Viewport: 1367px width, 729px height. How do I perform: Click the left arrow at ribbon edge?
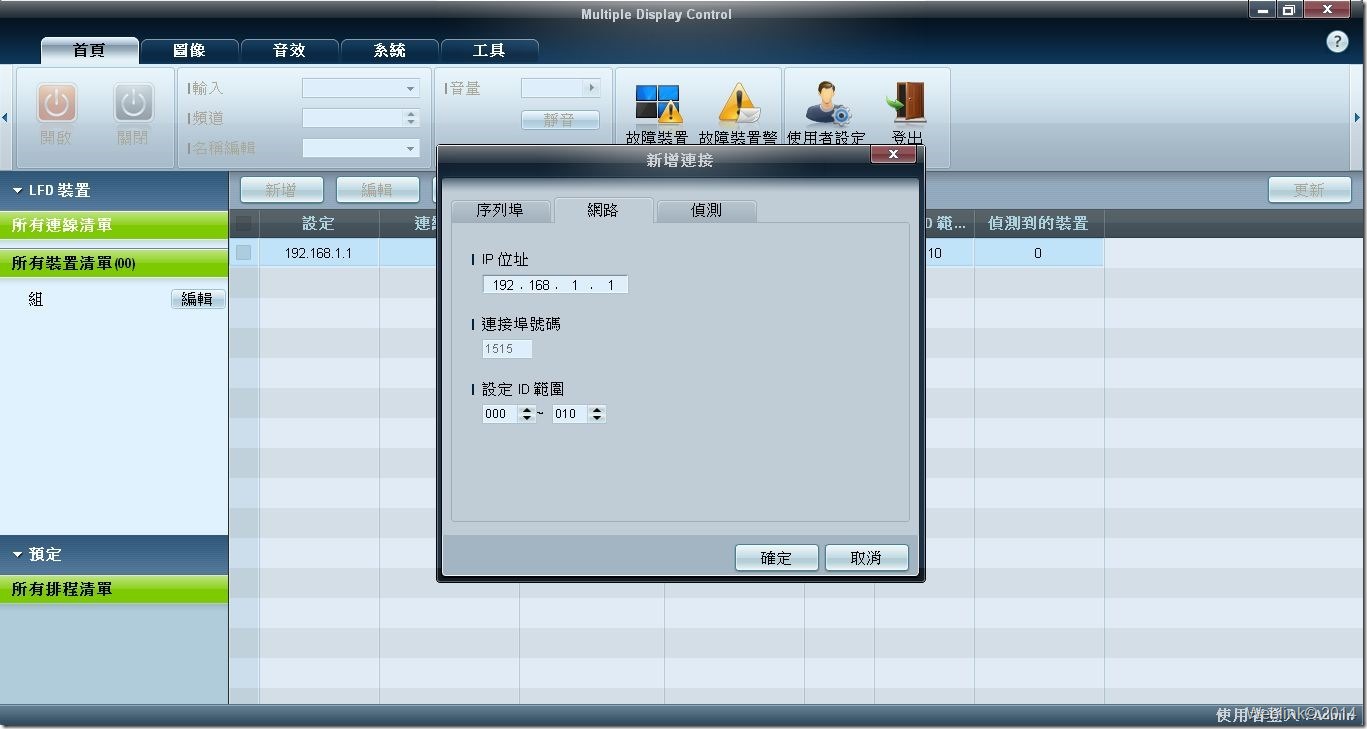coord(5,118)
